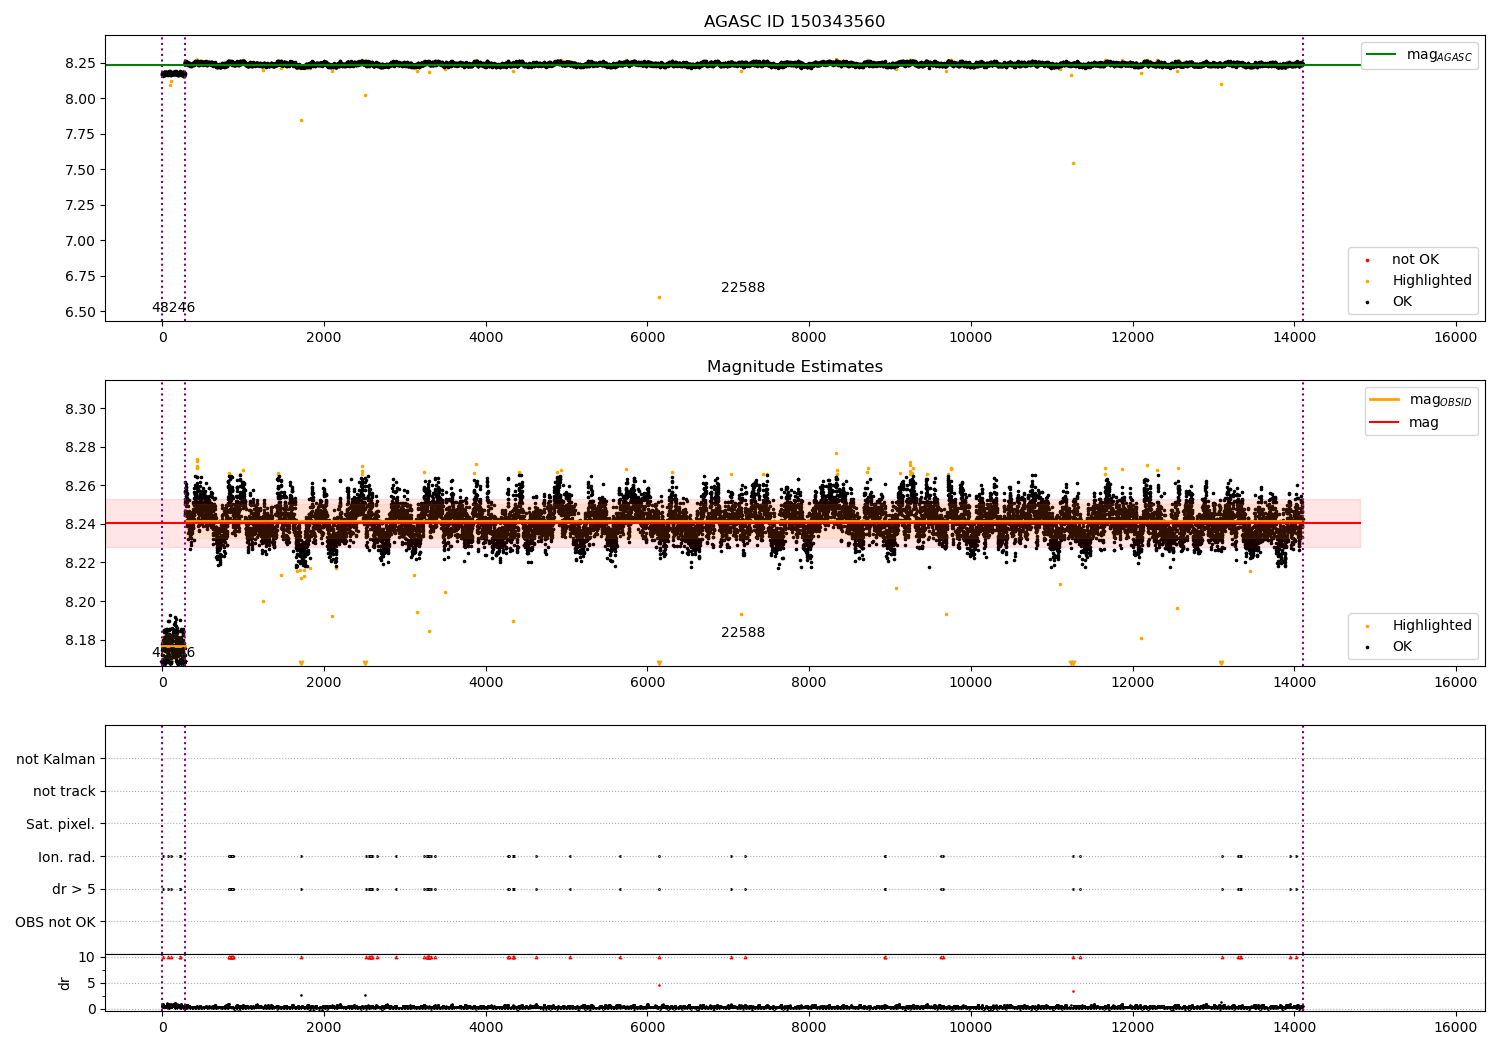This screenshot has height=1050, width=1500.
Task: Click the '16000' x-tick of the top plot
Action: (1455, 338)
